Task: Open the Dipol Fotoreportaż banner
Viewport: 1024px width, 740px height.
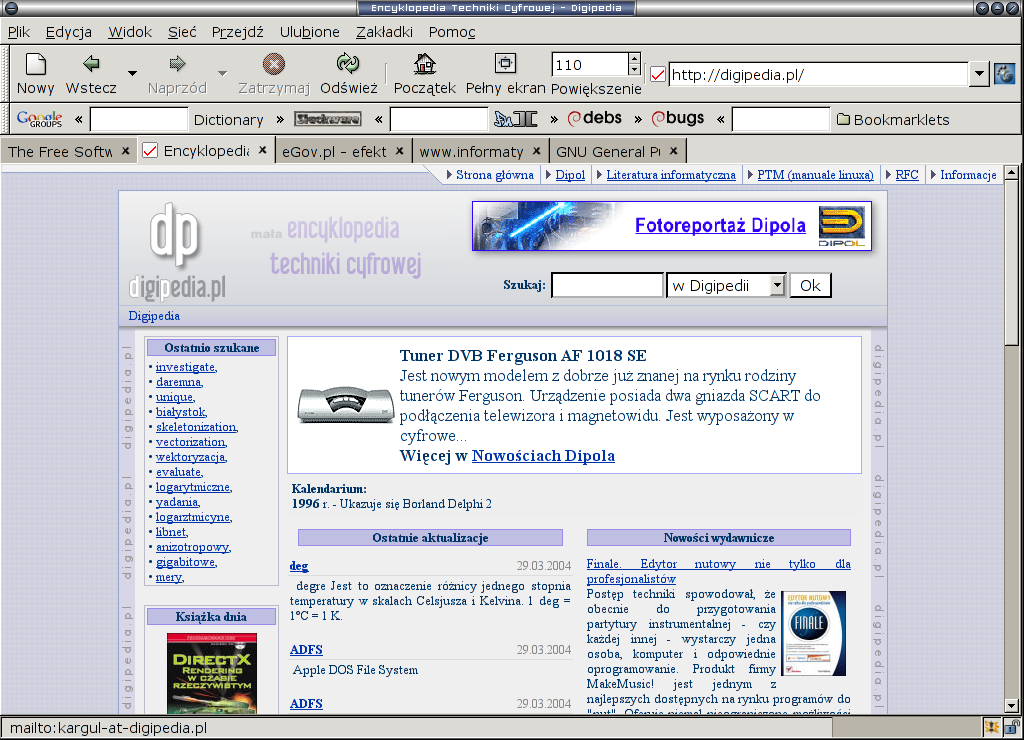Action: coord(671,226)
